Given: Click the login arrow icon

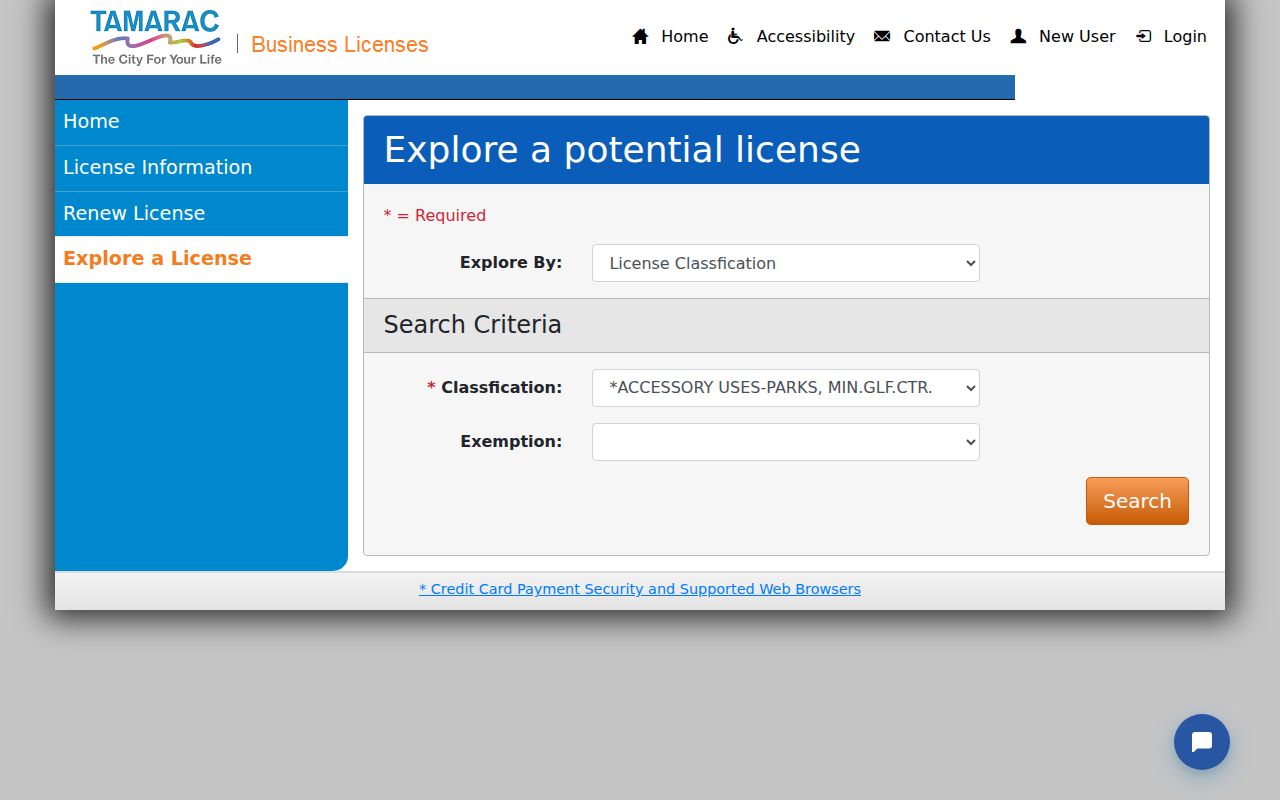Looking at the screenshot, I should (x=1144, y=36).
